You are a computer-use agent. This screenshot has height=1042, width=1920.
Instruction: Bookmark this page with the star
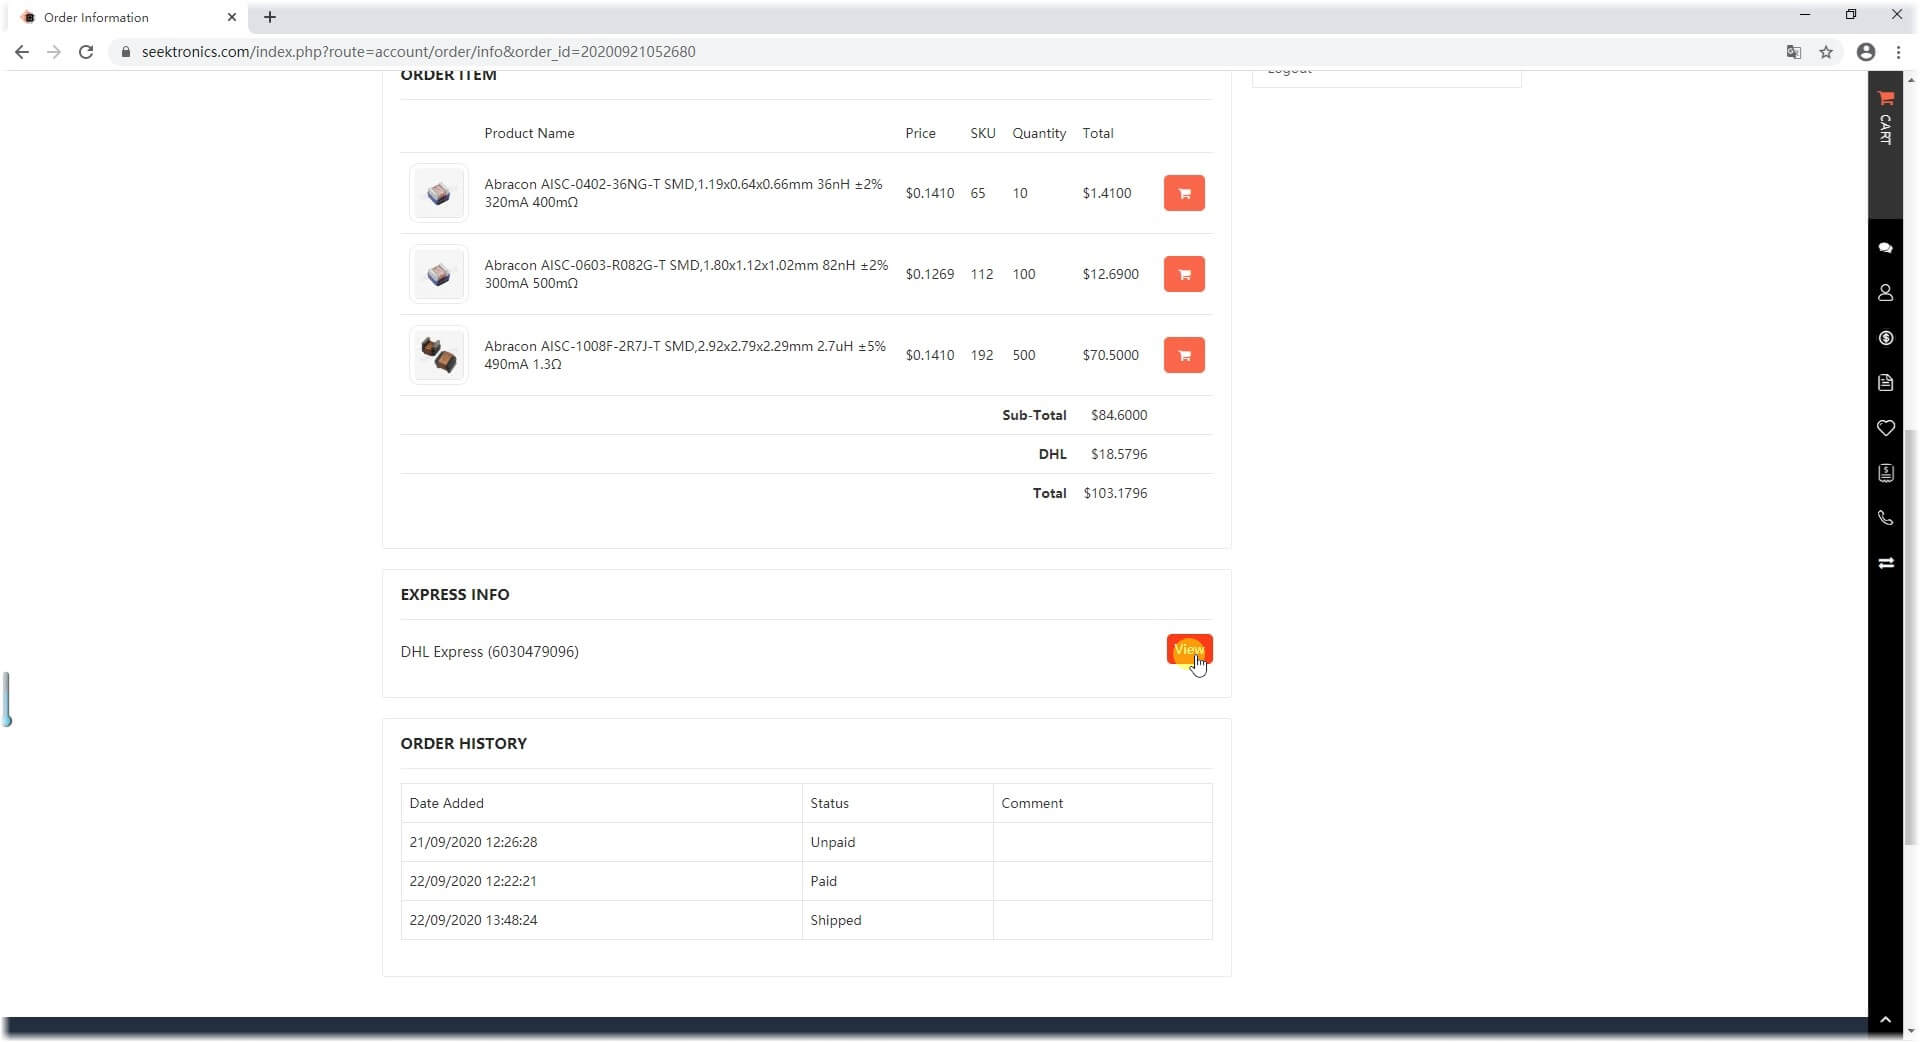(x=1826, y=52)
